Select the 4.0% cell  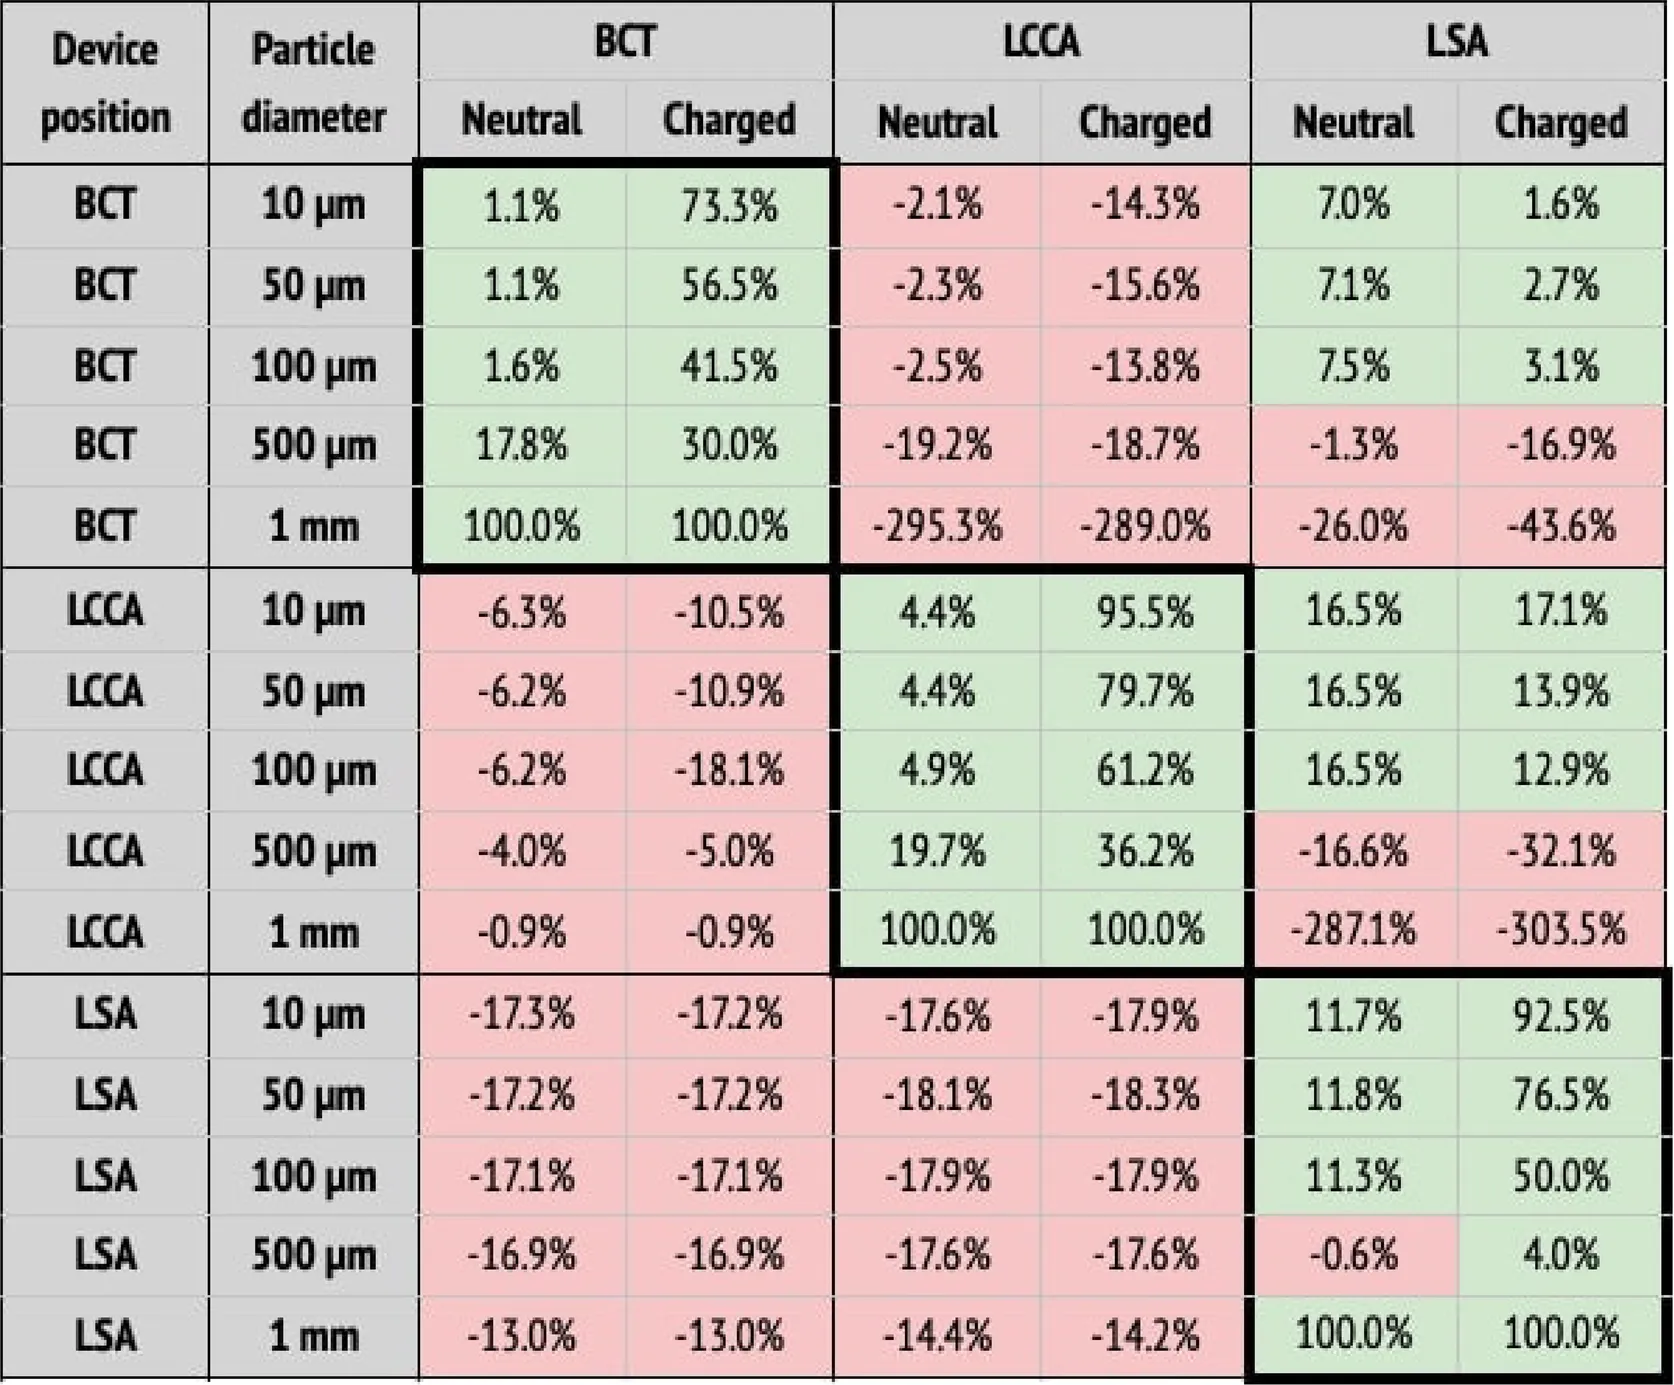(x=1561, y=1255)
